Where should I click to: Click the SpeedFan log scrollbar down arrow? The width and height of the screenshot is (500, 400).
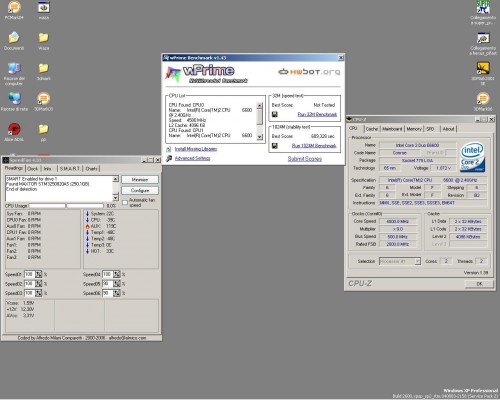(x=116, y=198)
